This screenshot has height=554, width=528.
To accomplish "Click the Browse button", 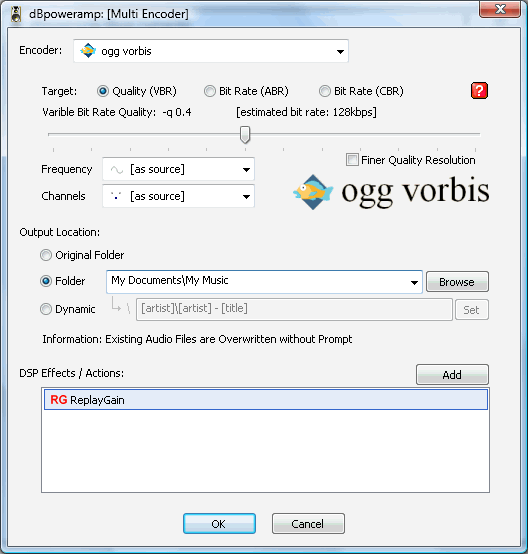I will (x=457, y=282).
